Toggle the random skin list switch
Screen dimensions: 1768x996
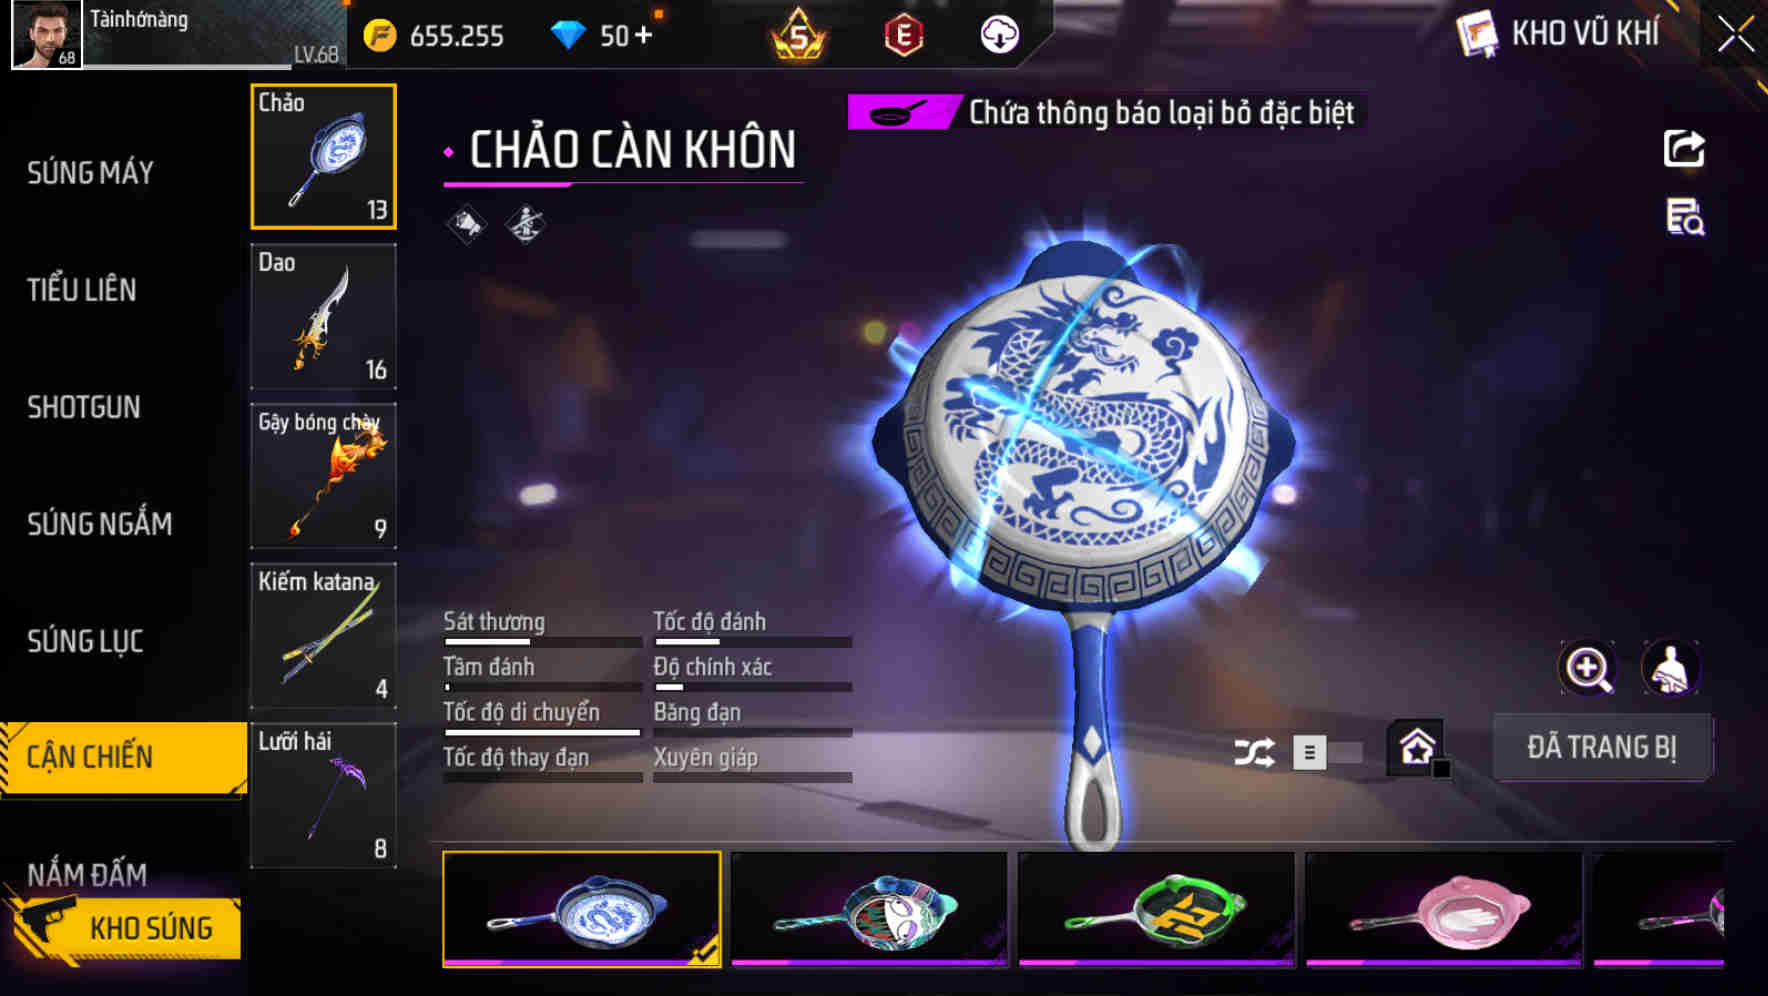click(x=1327, y=752)
